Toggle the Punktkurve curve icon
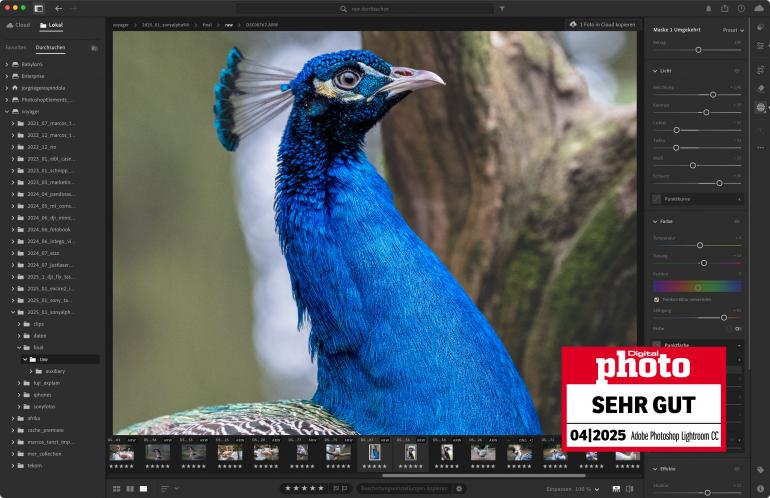This screenshot has width=770, height=498. [657, 199]
